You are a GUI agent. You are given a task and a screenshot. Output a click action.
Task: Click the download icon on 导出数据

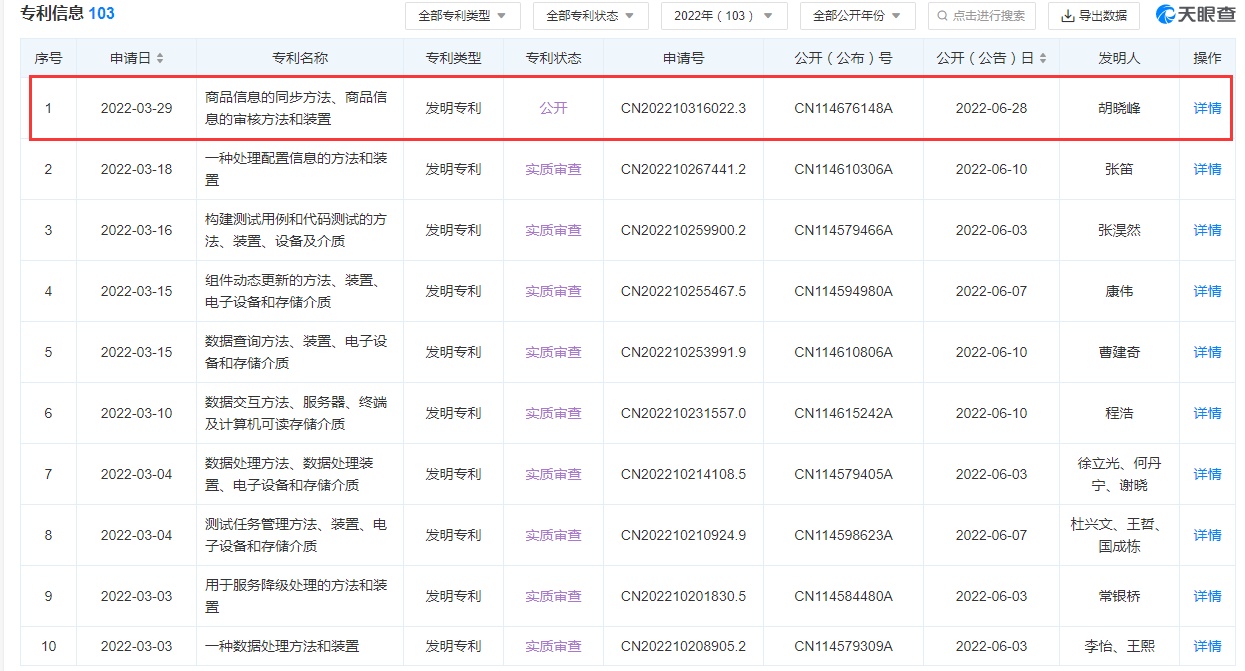(x=1067, y=16)
